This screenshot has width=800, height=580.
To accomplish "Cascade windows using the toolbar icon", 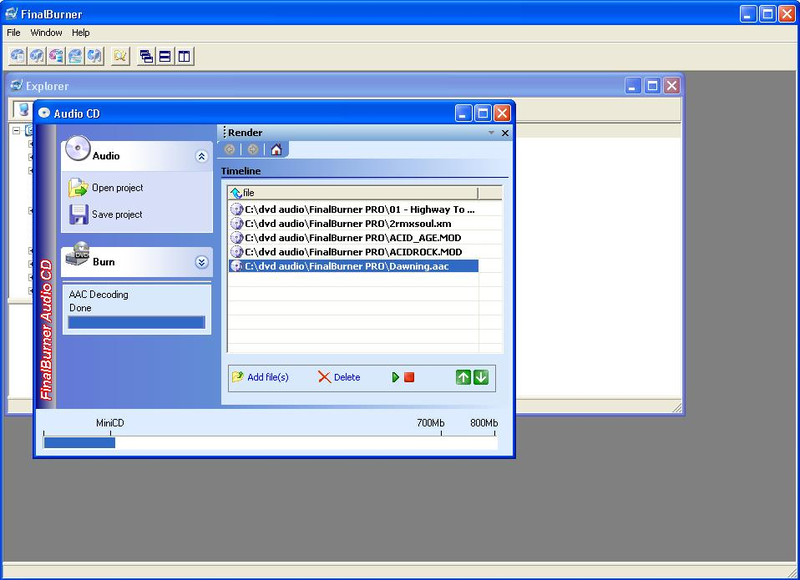I will coord(146,56).
